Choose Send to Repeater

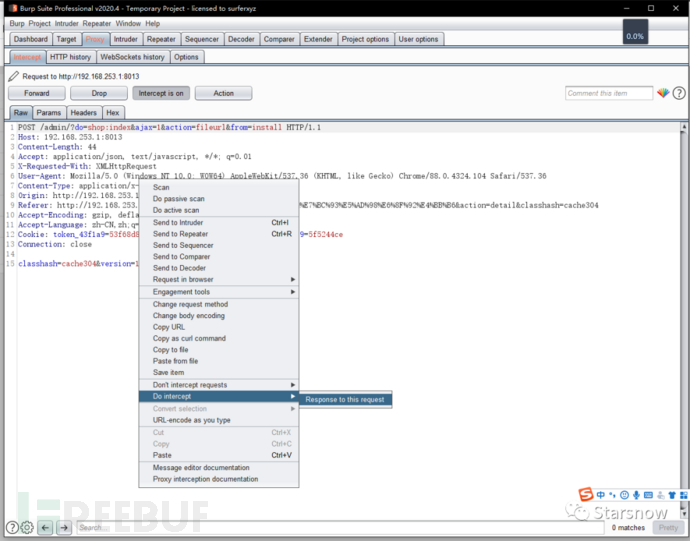pos(219,234)
